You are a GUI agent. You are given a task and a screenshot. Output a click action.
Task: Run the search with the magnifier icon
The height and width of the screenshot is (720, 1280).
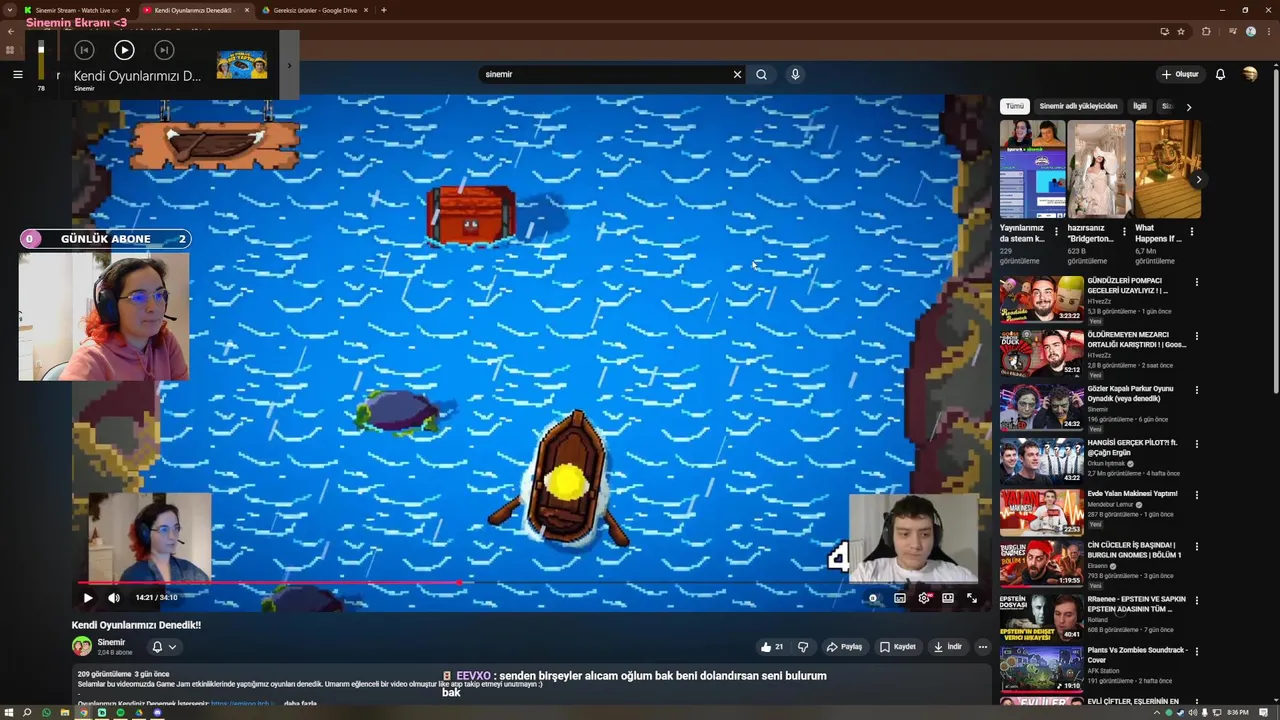pyautogui.click(x=761, y=74)
